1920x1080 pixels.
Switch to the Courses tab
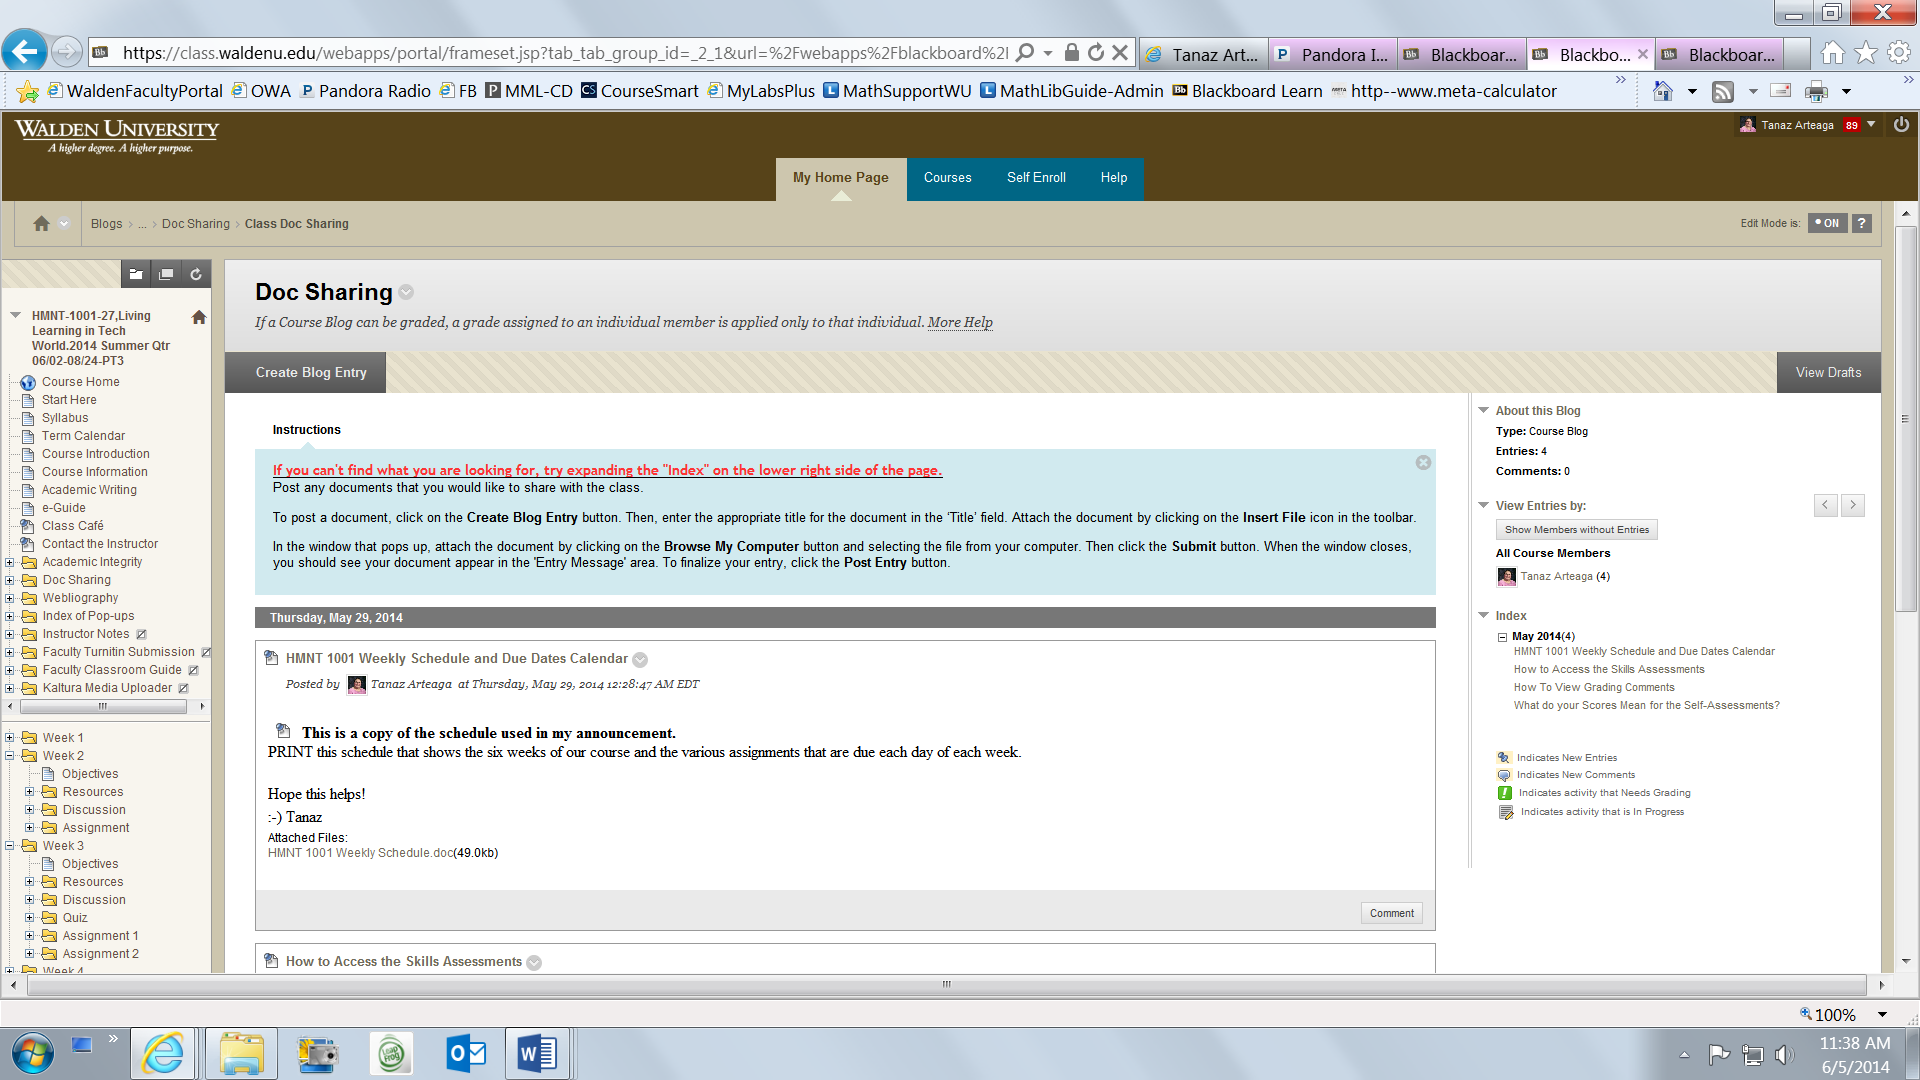tap(947, 178)
